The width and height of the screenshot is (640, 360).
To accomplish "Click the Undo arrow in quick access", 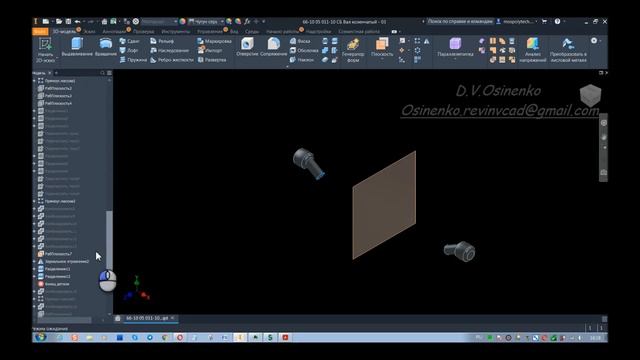I will (x=77, y=21).
